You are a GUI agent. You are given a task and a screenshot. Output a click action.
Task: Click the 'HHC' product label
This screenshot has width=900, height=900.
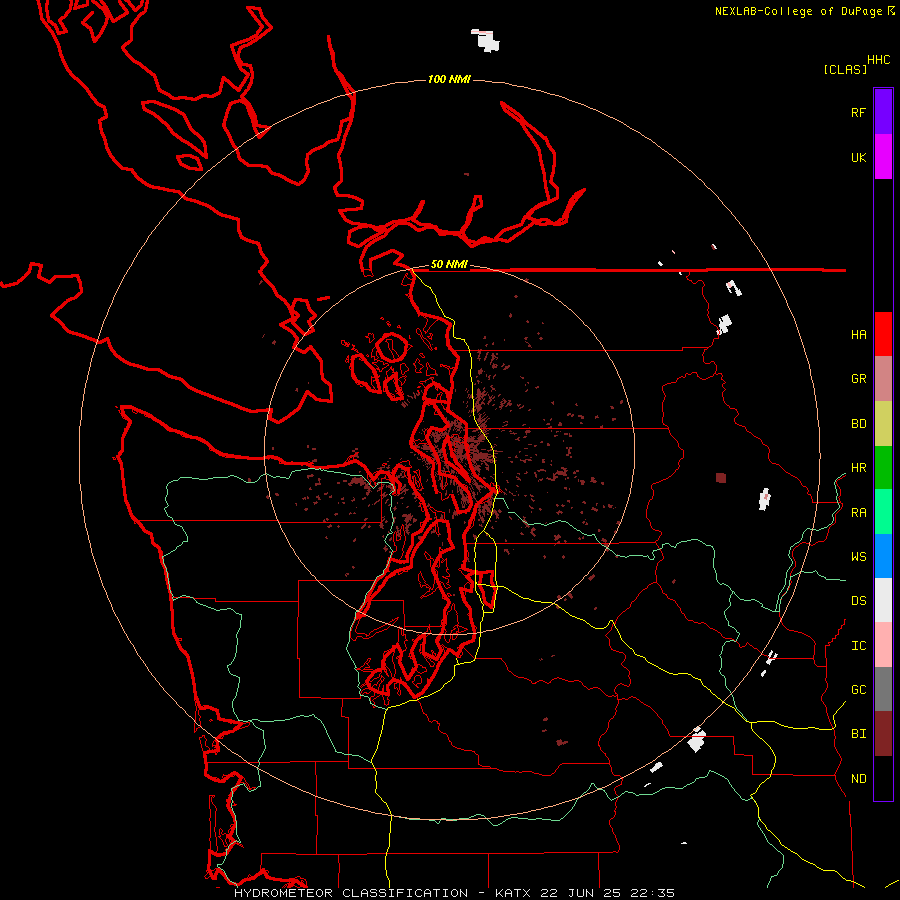coord(878,60)
